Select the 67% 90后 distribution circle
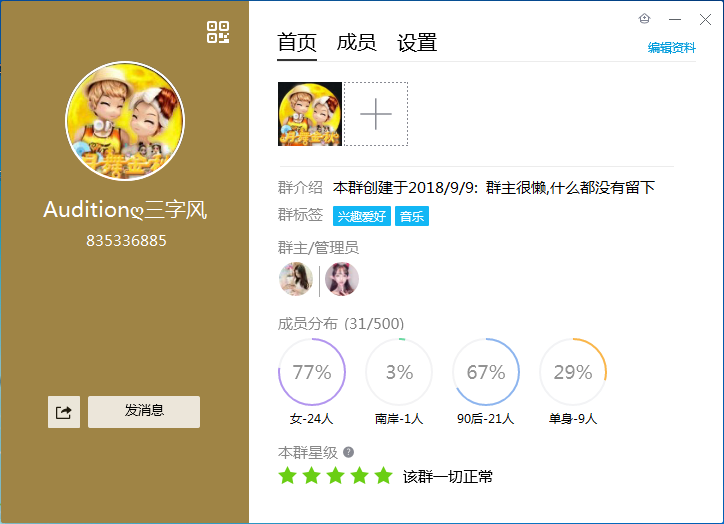This screenshot has width=724, height=524. pyautogui.click(x=486, y=372)
